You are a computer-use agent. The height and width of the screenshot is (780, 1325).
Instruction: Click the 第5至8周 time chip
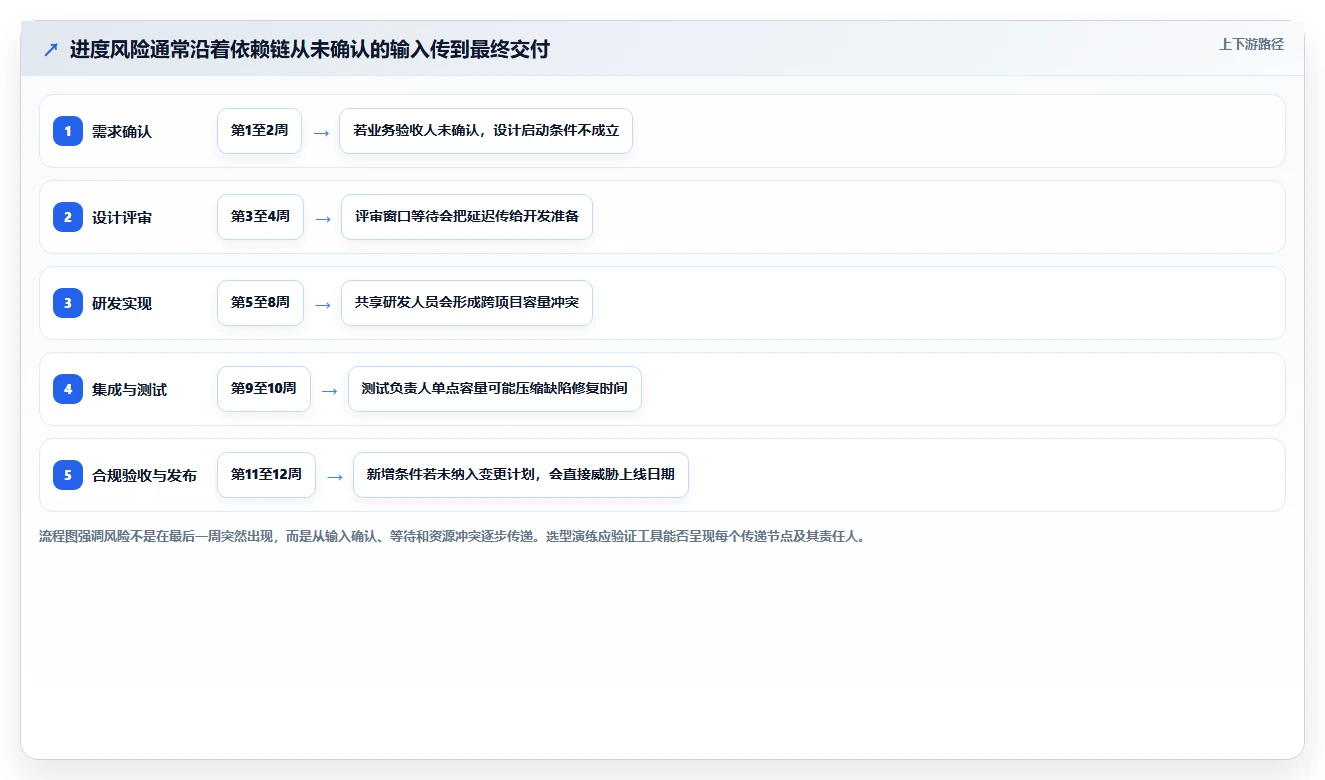click(260, 303)
